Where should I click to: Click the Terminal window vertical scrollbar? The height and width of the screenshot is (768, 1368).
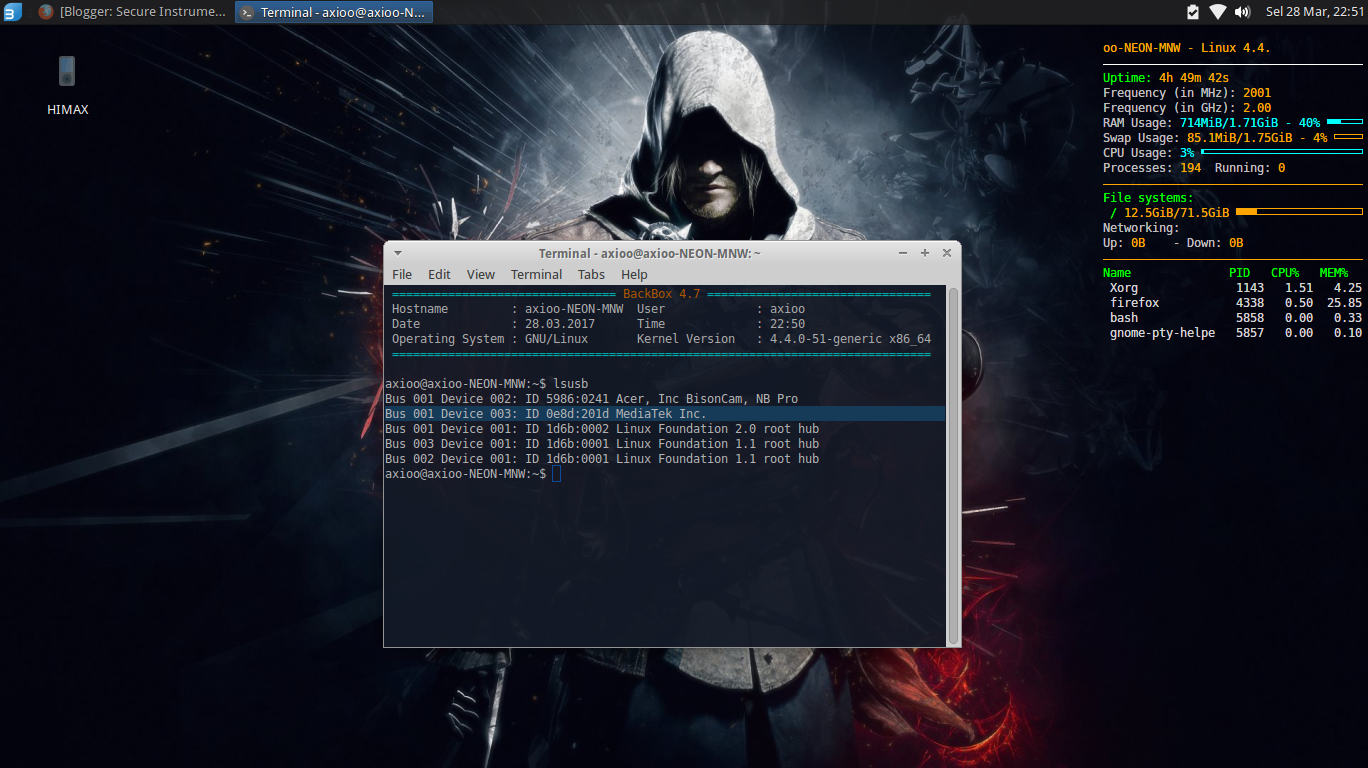point(953,465)
